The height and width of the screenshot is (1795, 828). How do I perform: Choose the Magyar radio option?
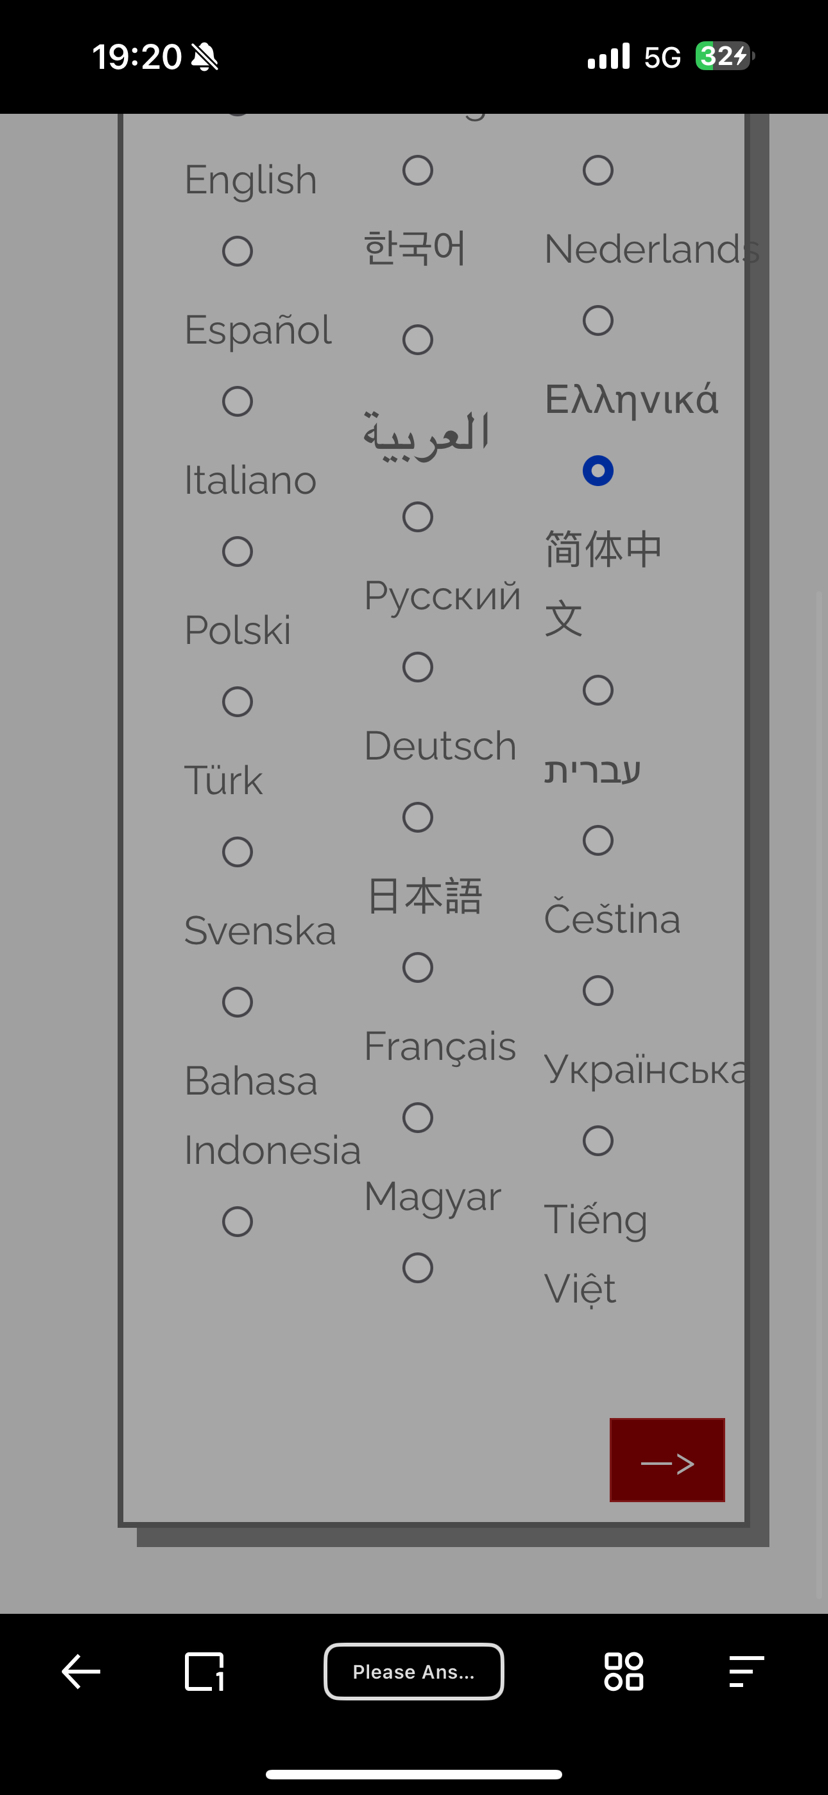tap(418, 1268)
